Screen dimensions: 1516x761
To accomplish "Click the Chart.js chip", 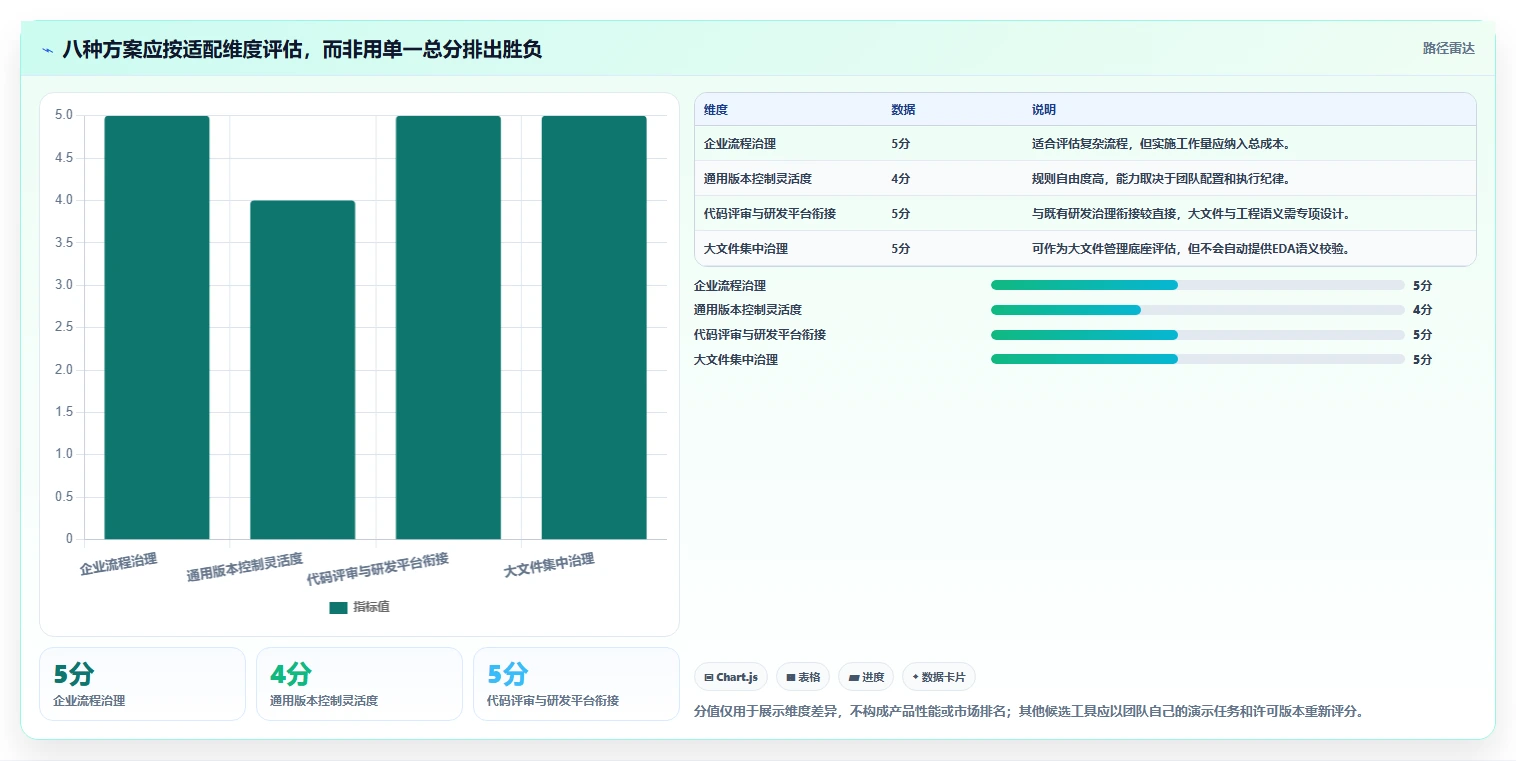I will point(731,677).
